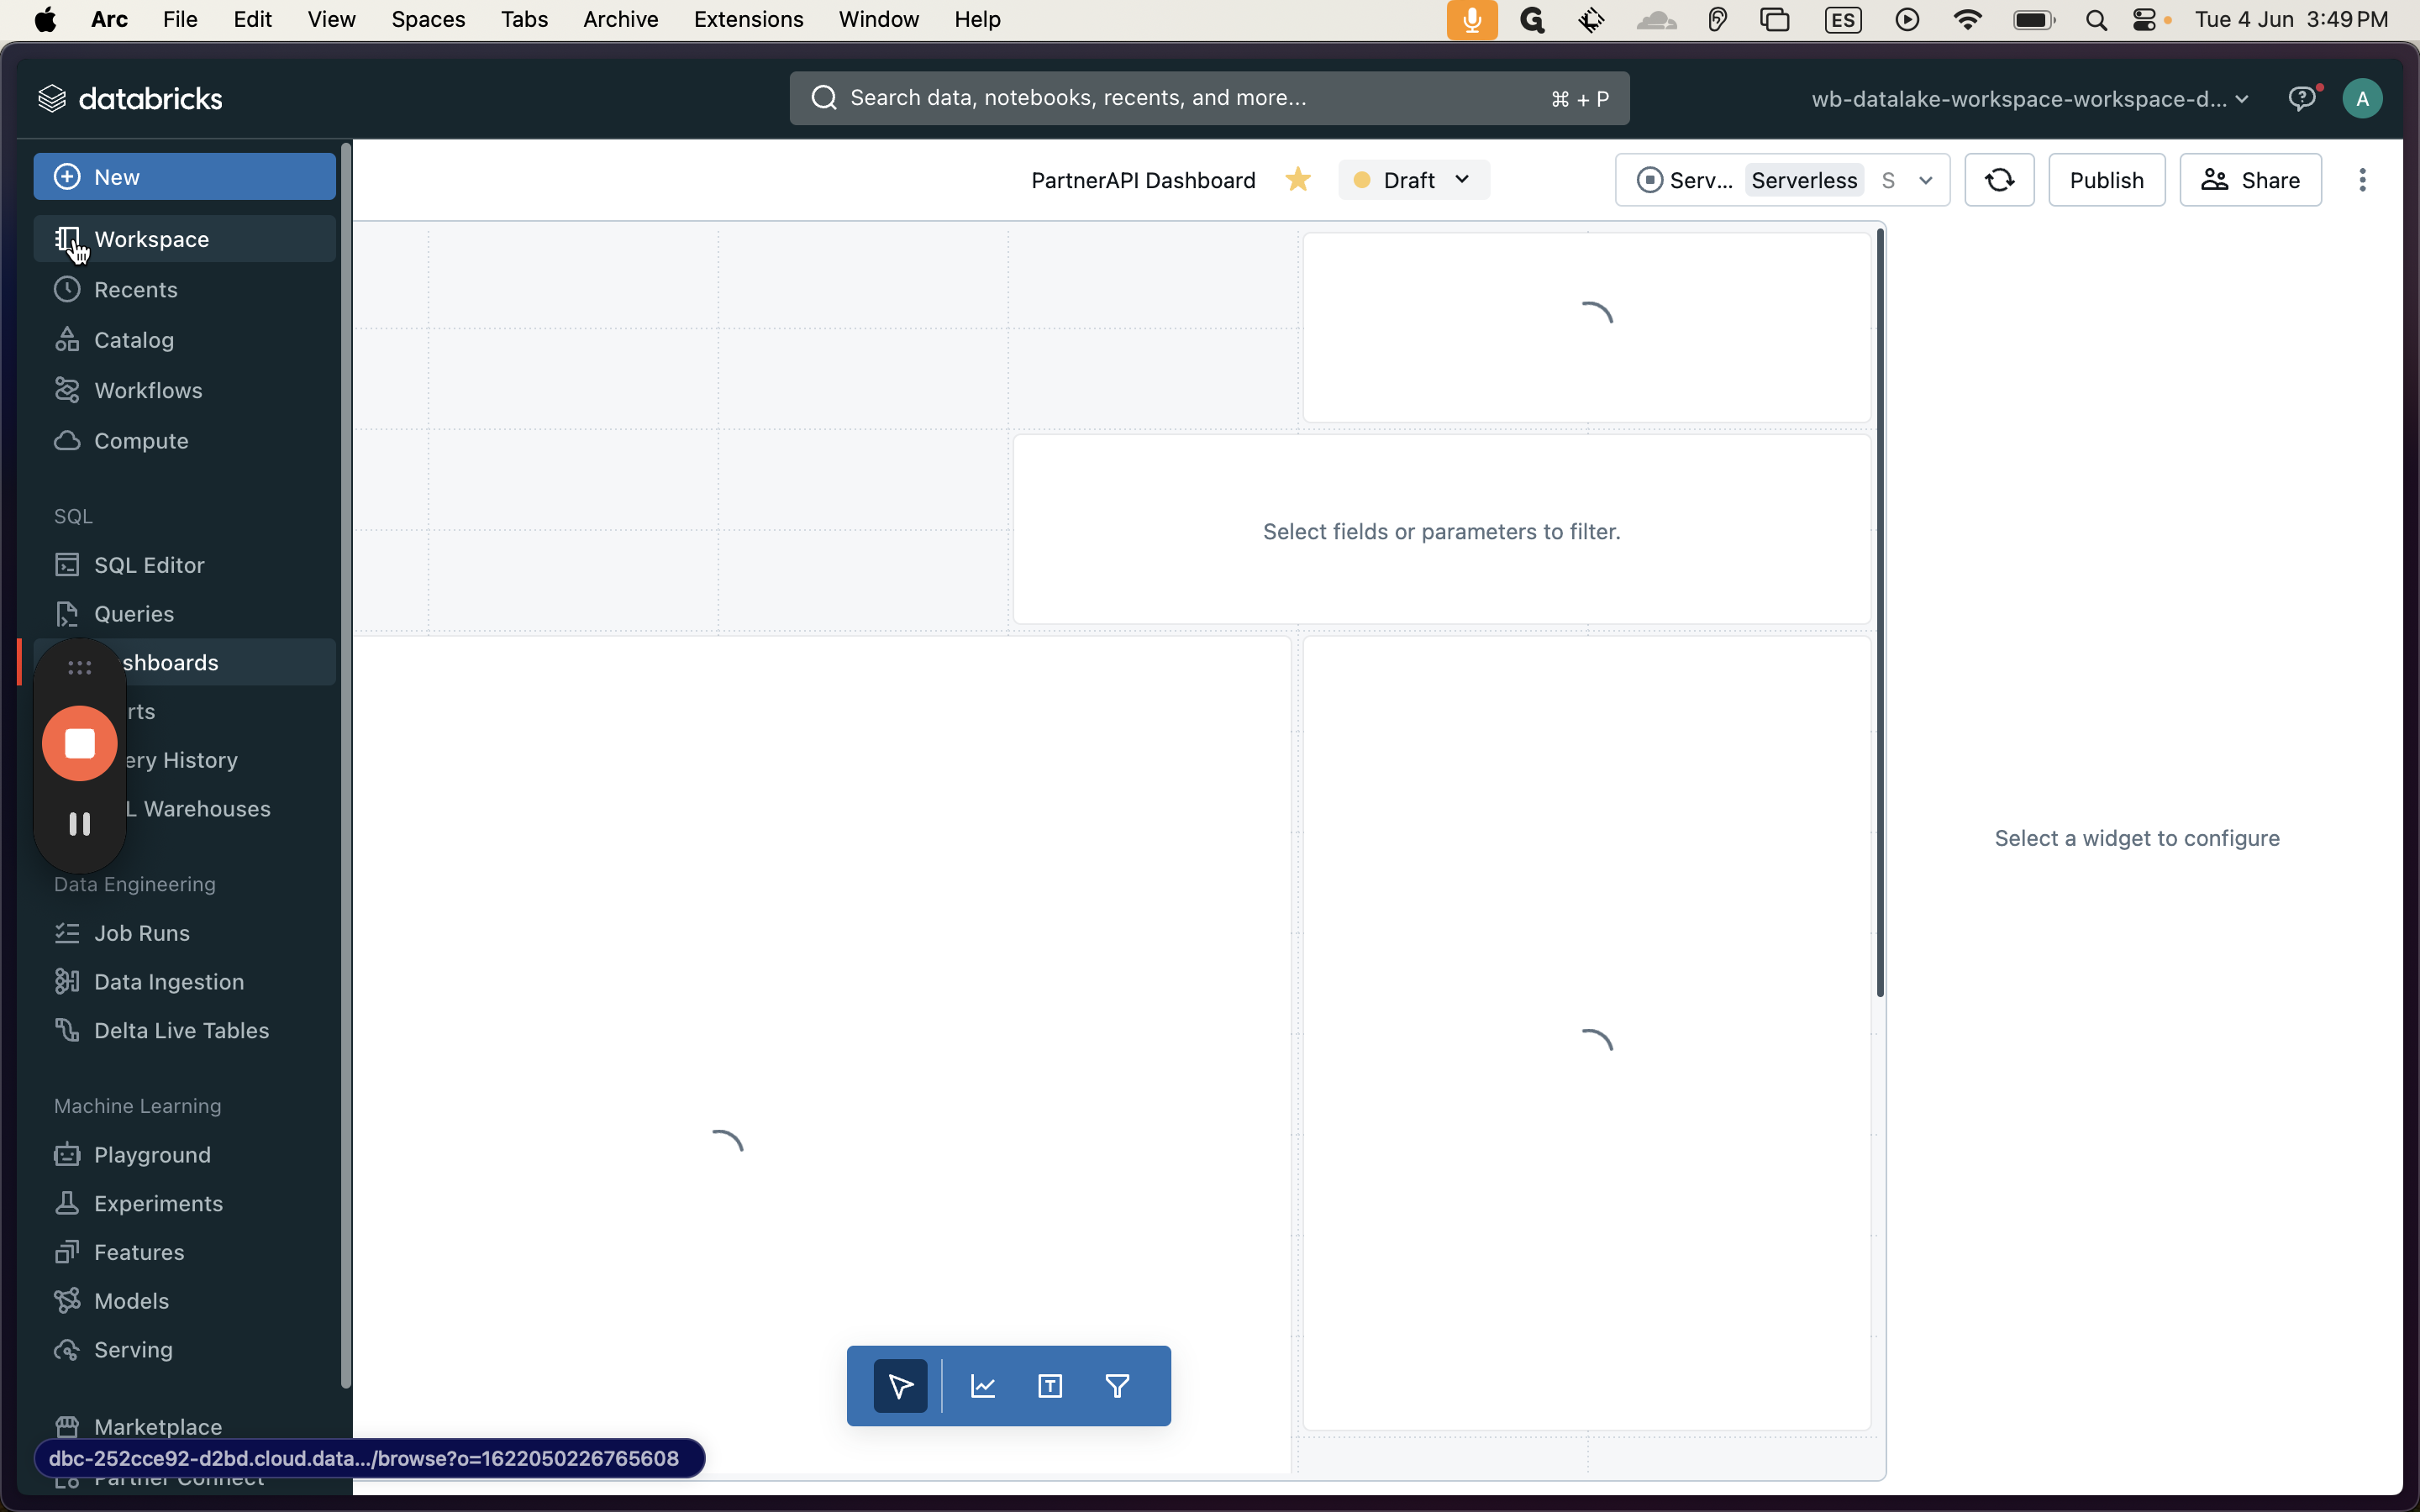This screenshot has width=2420, height=1512.
Task: Click the dashboard canvas vertical scrollbar
Action: (x=1880, y=612)
